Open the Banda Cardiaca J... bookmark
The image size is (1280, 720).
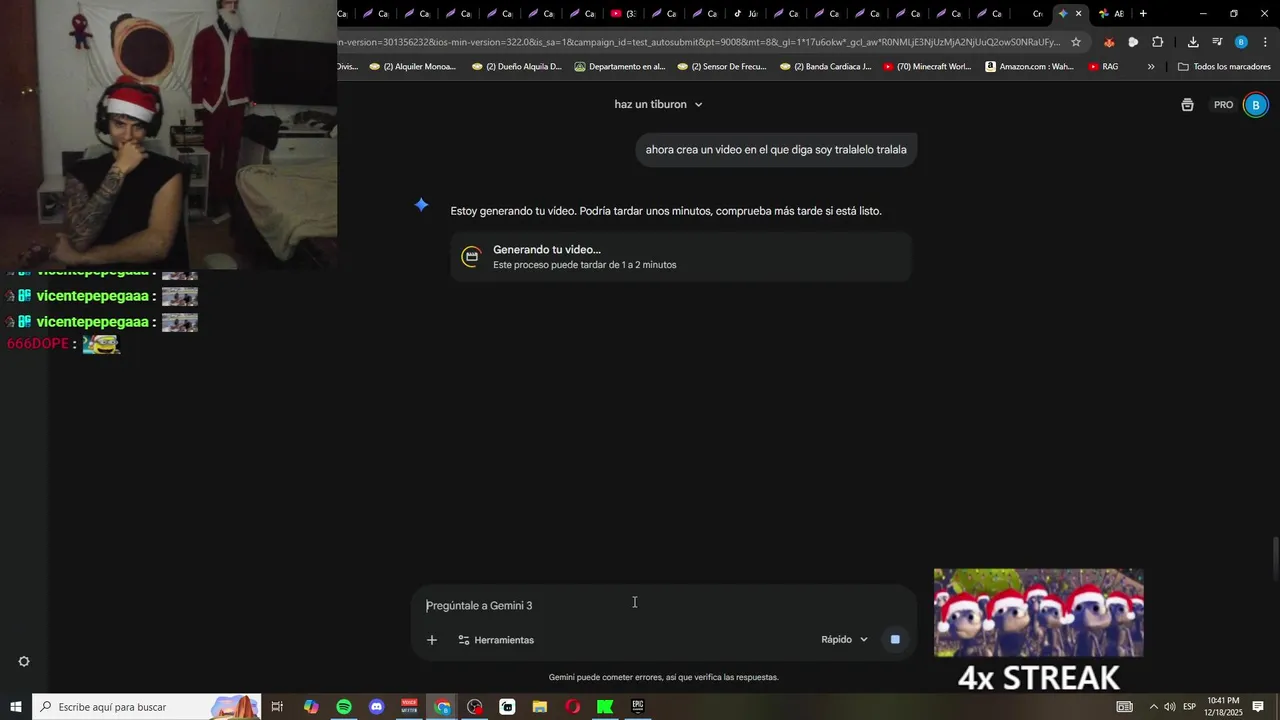825,67
